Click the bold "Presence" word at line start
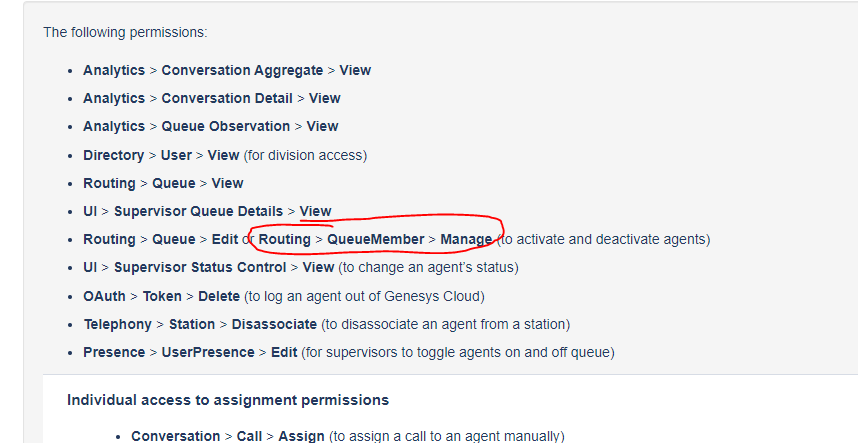 tap(113, 352)
